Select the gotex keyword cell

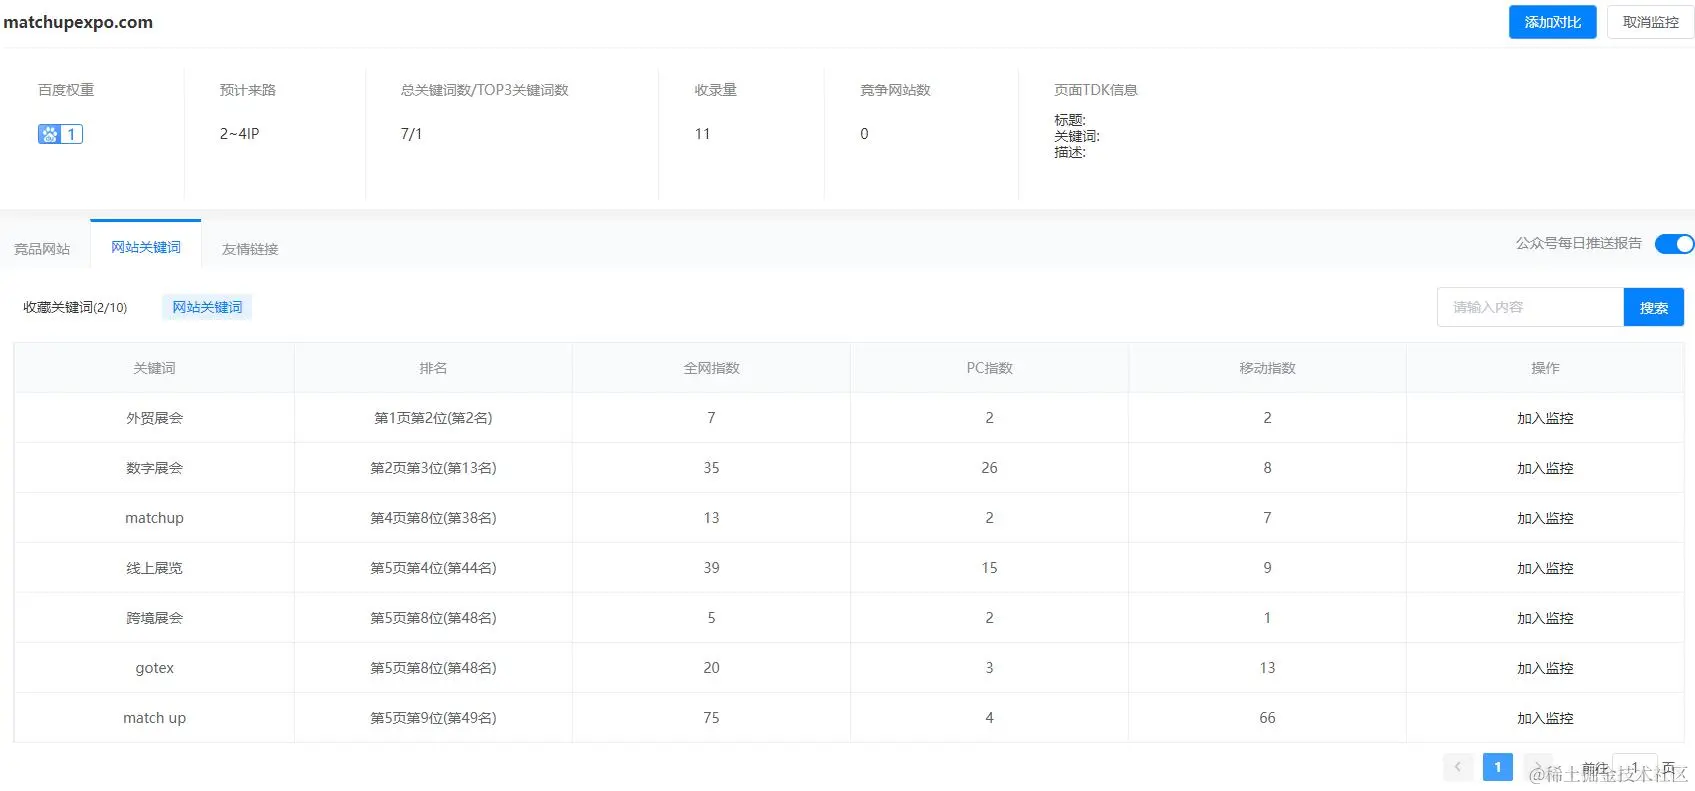coord(154,668)
